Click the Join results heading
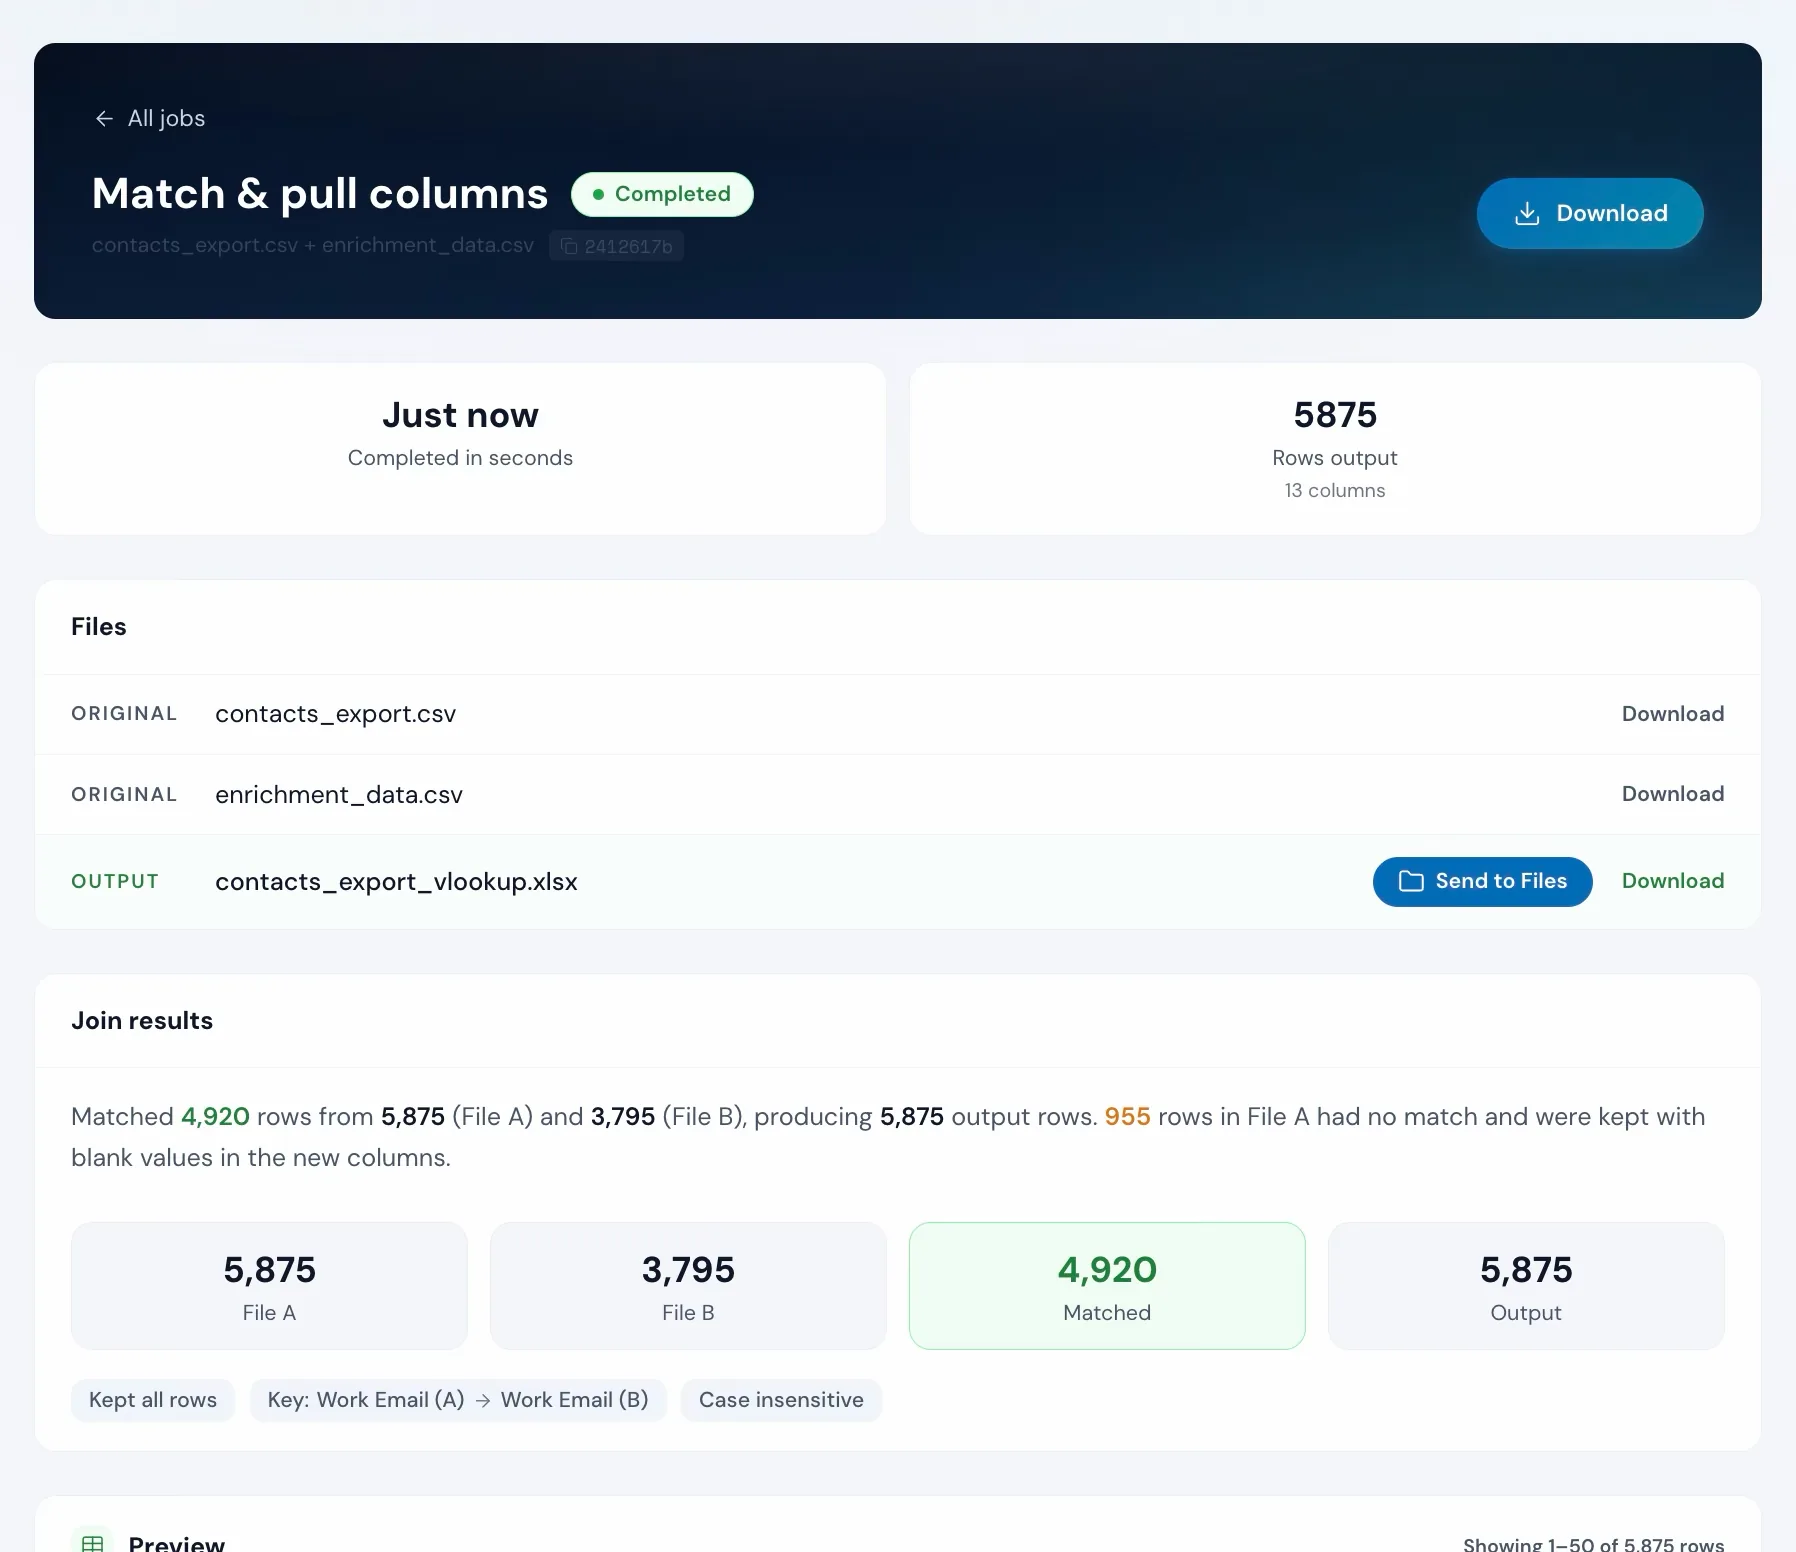The width and height of the screenshot is (1796, 1552). (x=142, y=1021)
